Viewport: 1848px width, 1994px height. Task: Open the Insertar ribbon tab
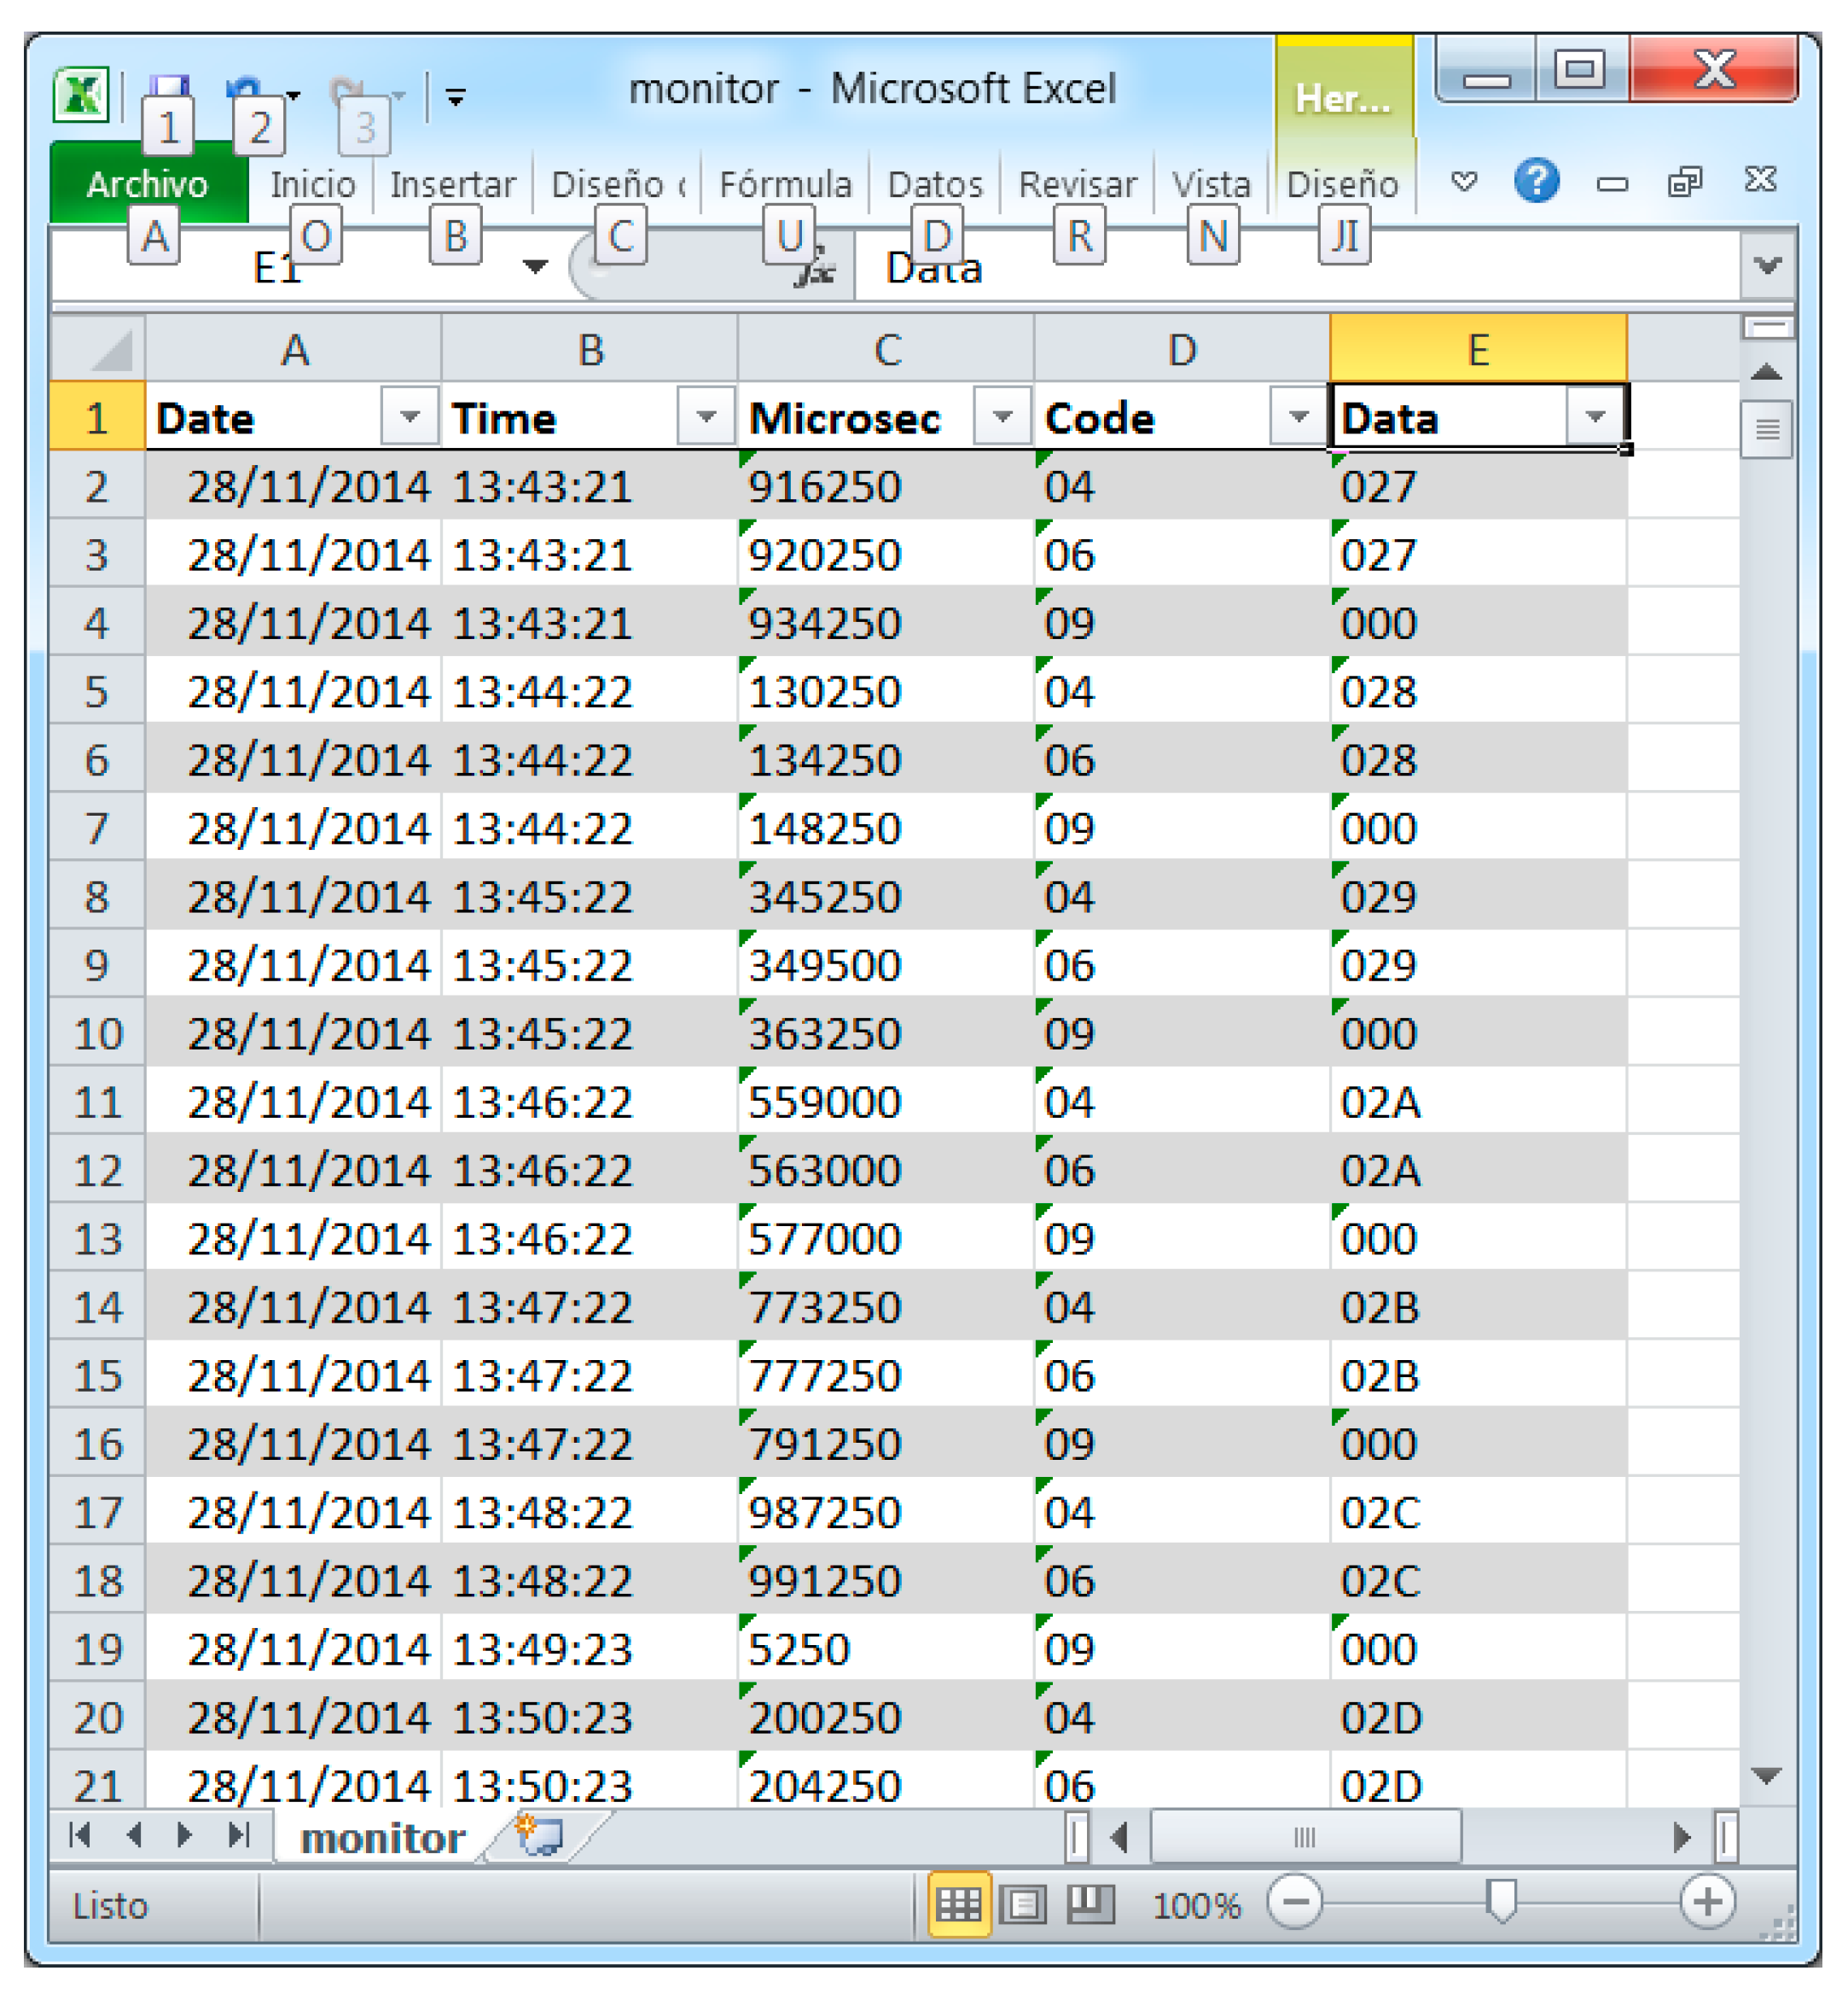[x=452, y=184]
